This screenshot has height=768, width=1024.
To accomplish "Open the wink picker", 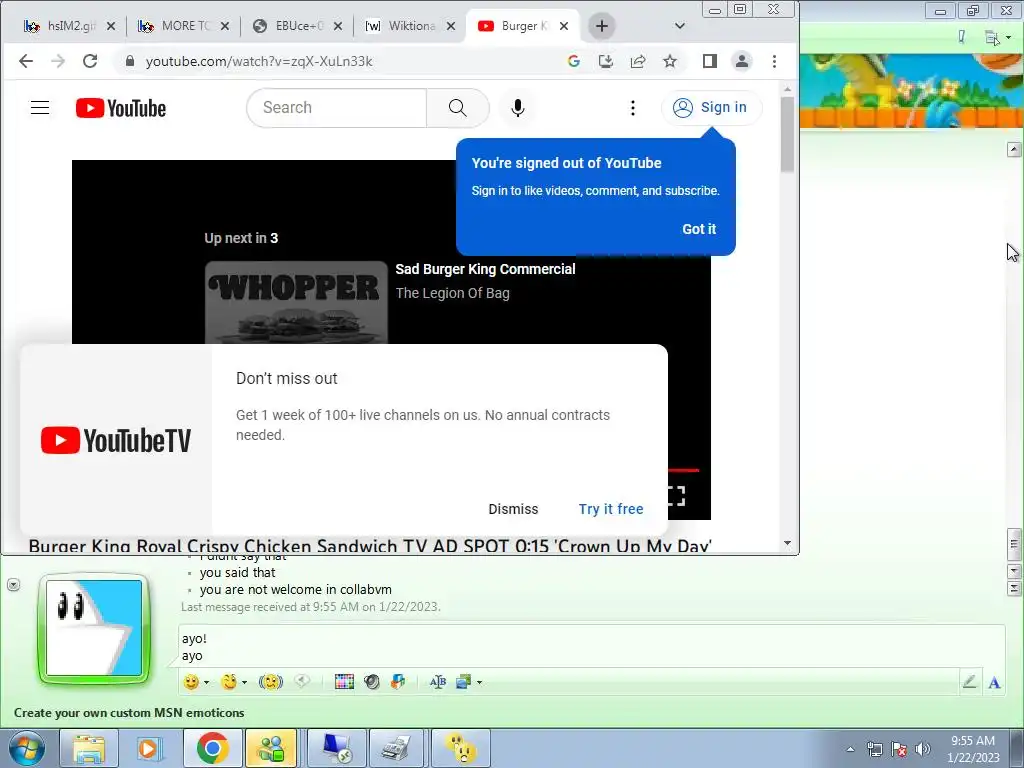I will click(x=229, y=682).
